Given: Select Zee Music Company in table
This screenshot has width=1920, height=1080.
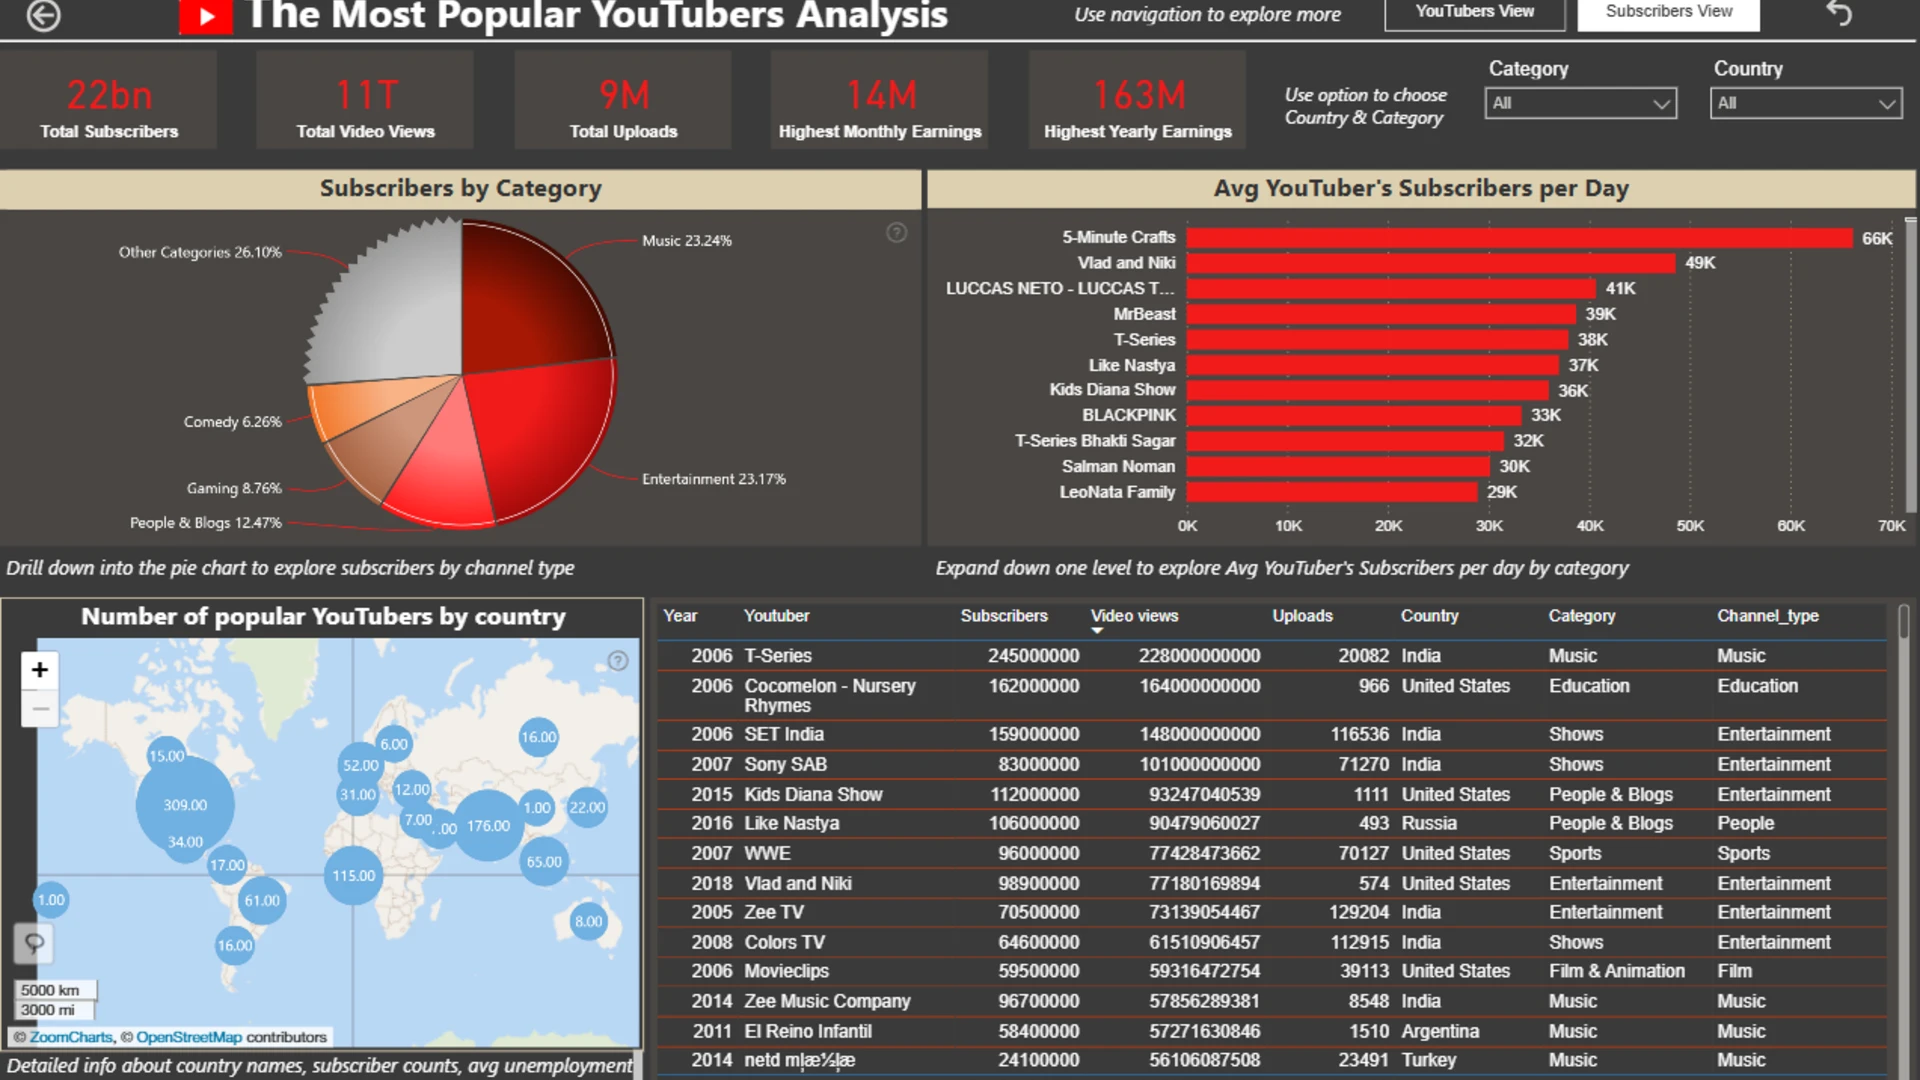Looking at the screenshot, I should tap(827, 1001).
